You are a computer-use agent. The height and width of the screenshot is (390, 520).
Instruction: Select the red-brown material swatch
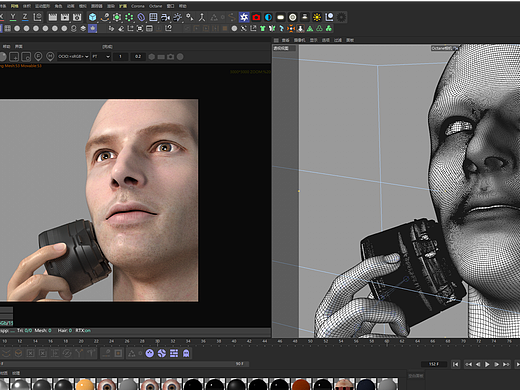coord(301,384)
